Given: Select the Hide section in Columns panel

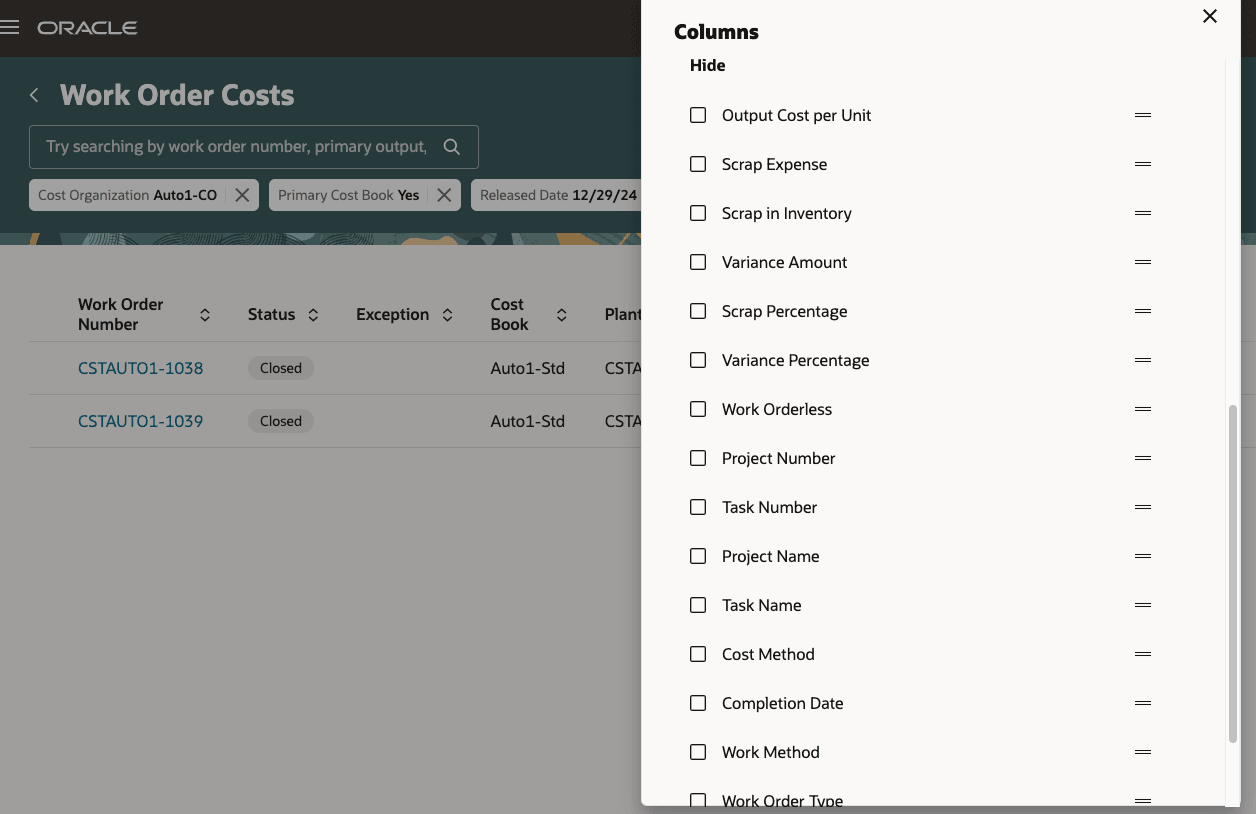Looking at the screenshot, I should (707, 65).
